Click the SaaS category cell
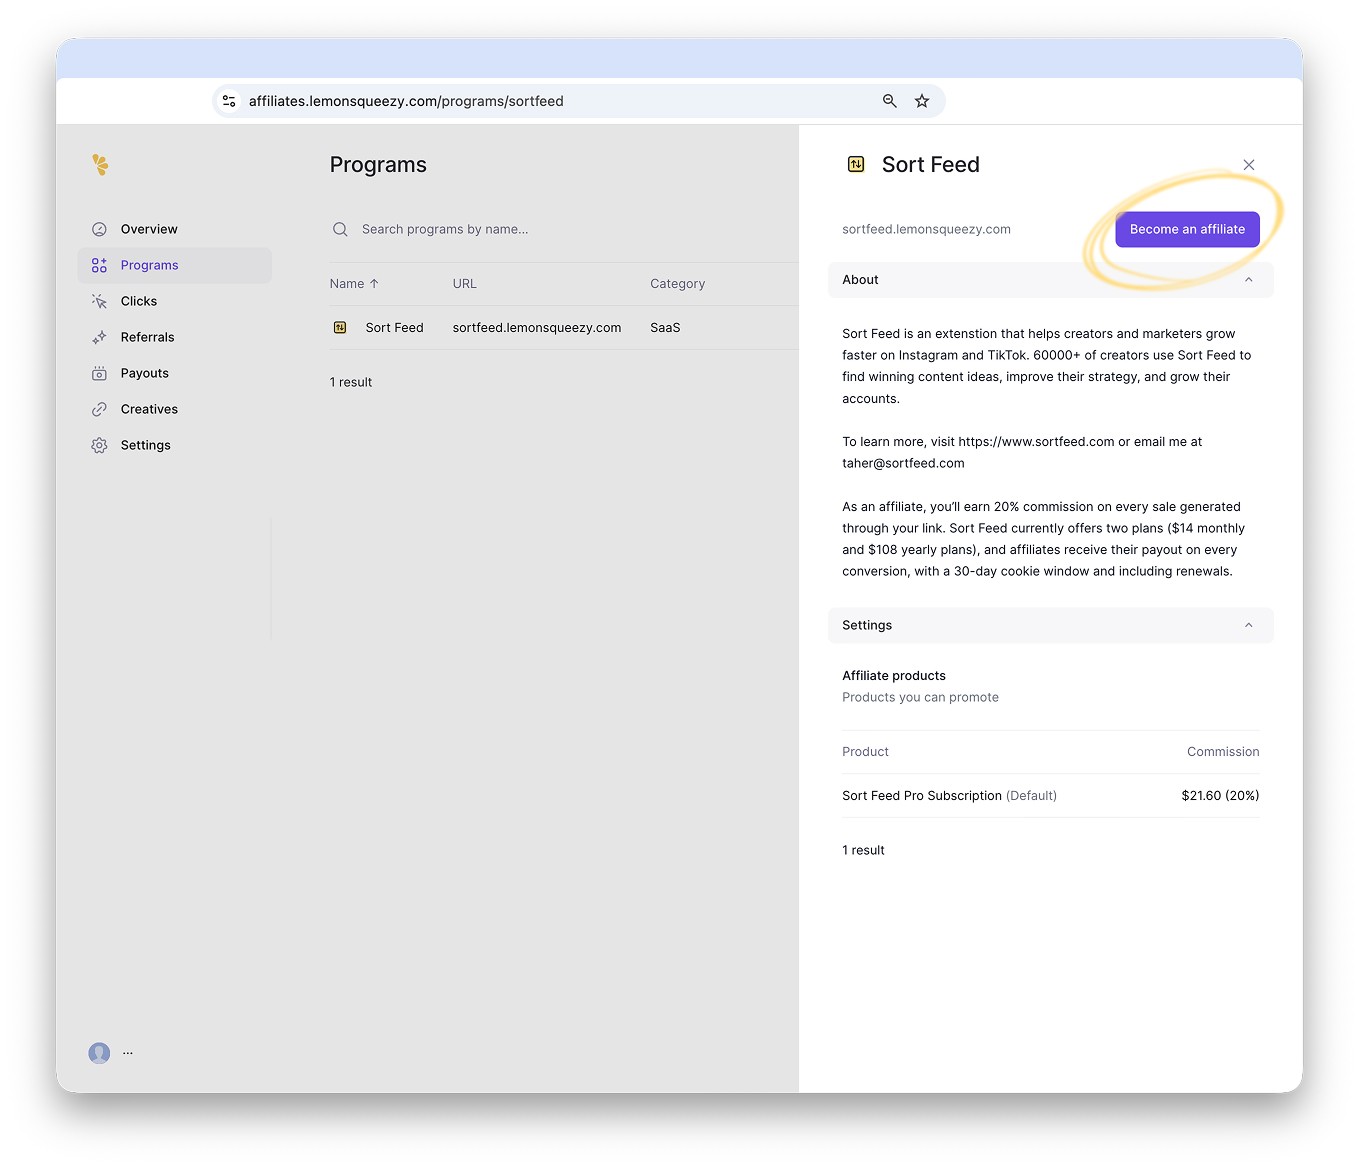1359x1167 pixels. pos(665,327)
